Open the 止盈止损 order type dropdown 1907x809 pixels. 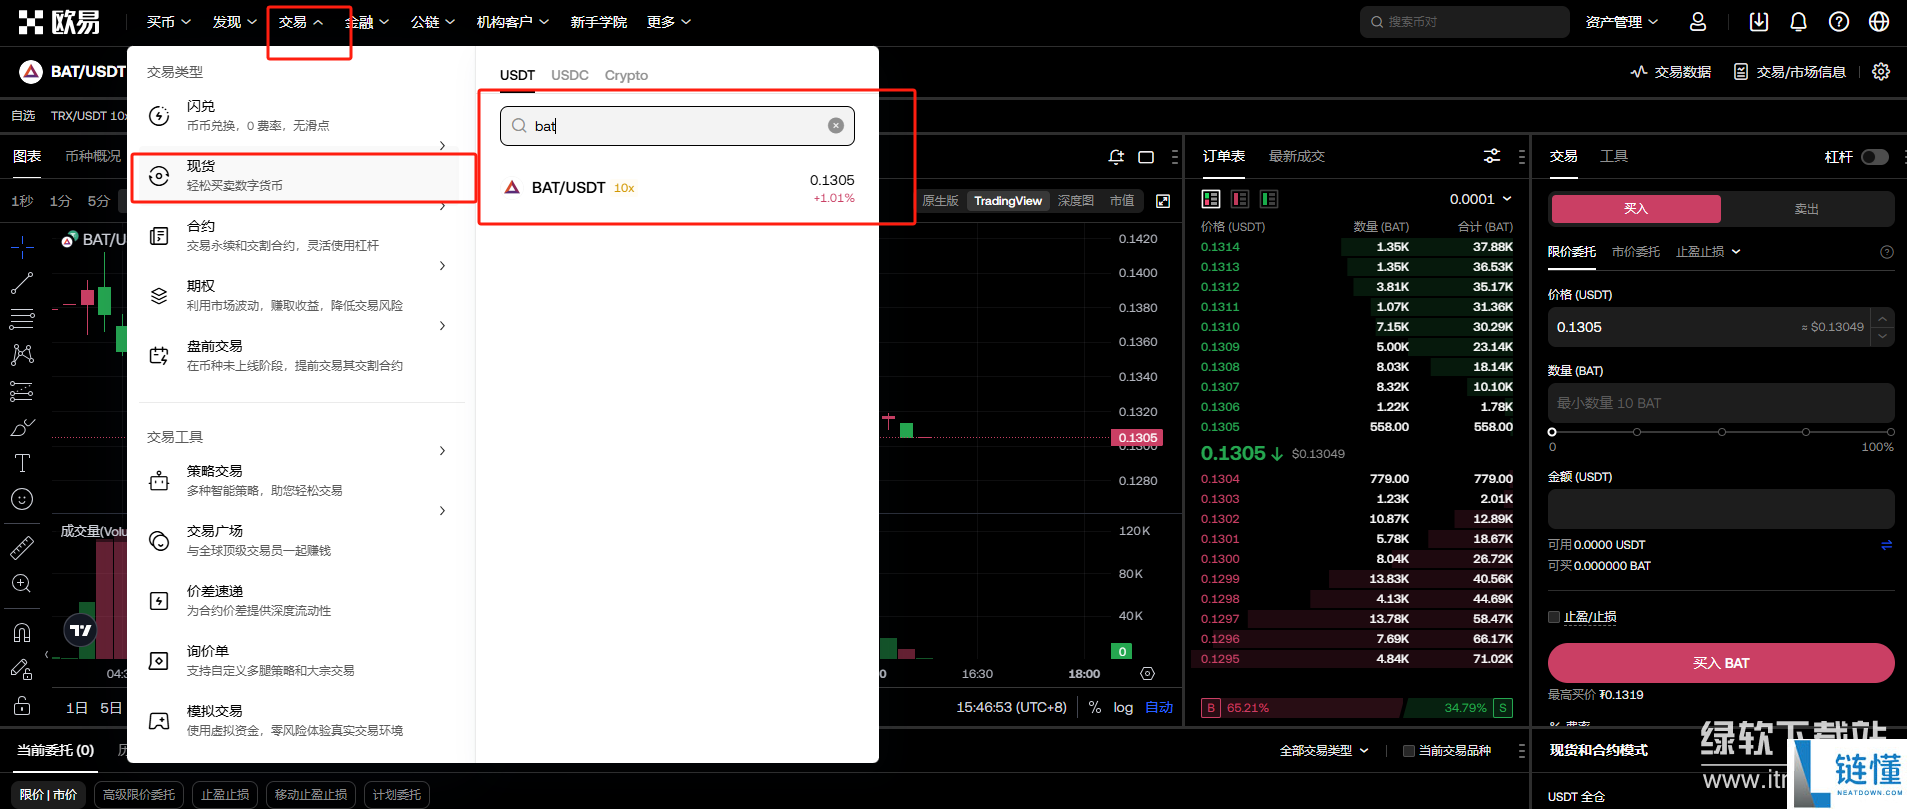pos(1708,252)
